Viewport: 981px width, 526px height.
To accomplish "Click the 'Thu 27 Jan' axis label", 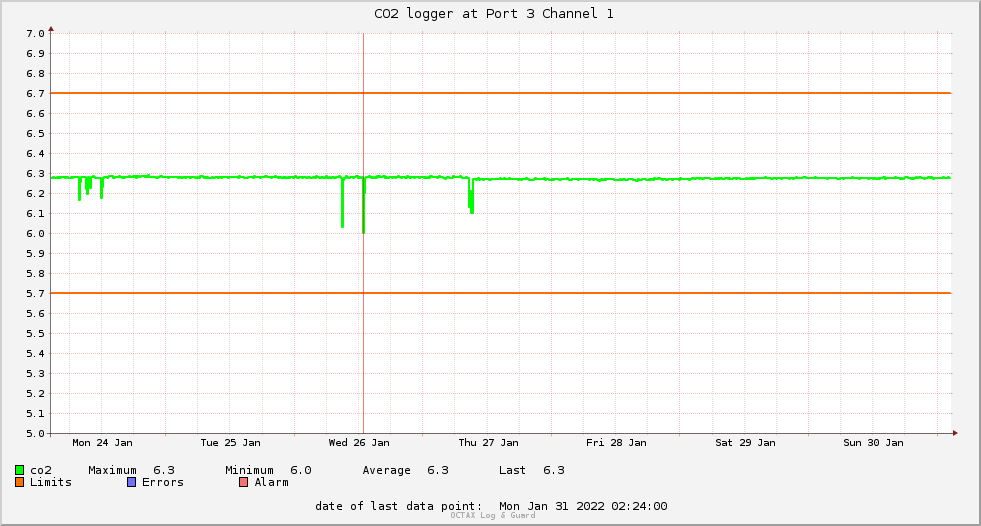I will click(488, 443).
